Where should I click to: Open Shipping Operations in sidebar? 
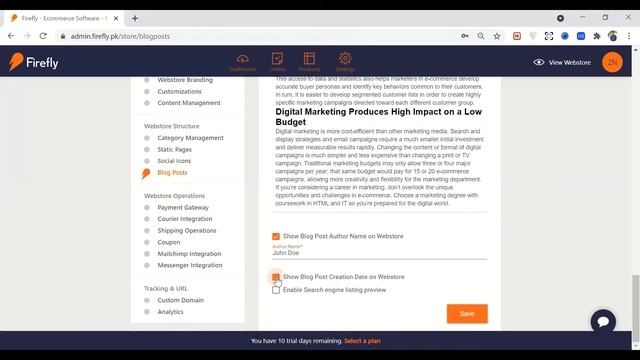pos(187,231)
